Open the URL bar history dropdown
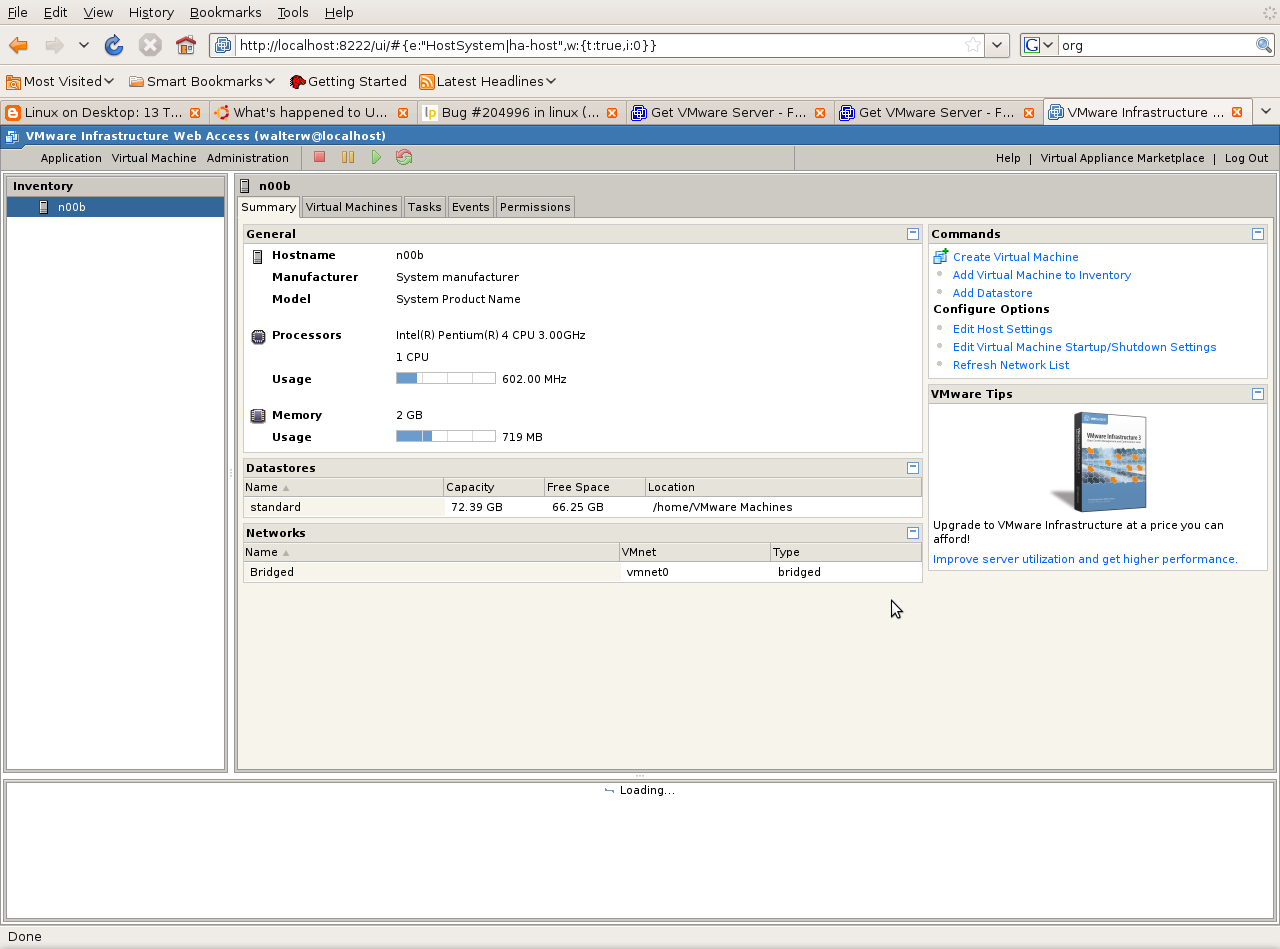Viewport: 1280px width, 949px height. click(997, 45)
